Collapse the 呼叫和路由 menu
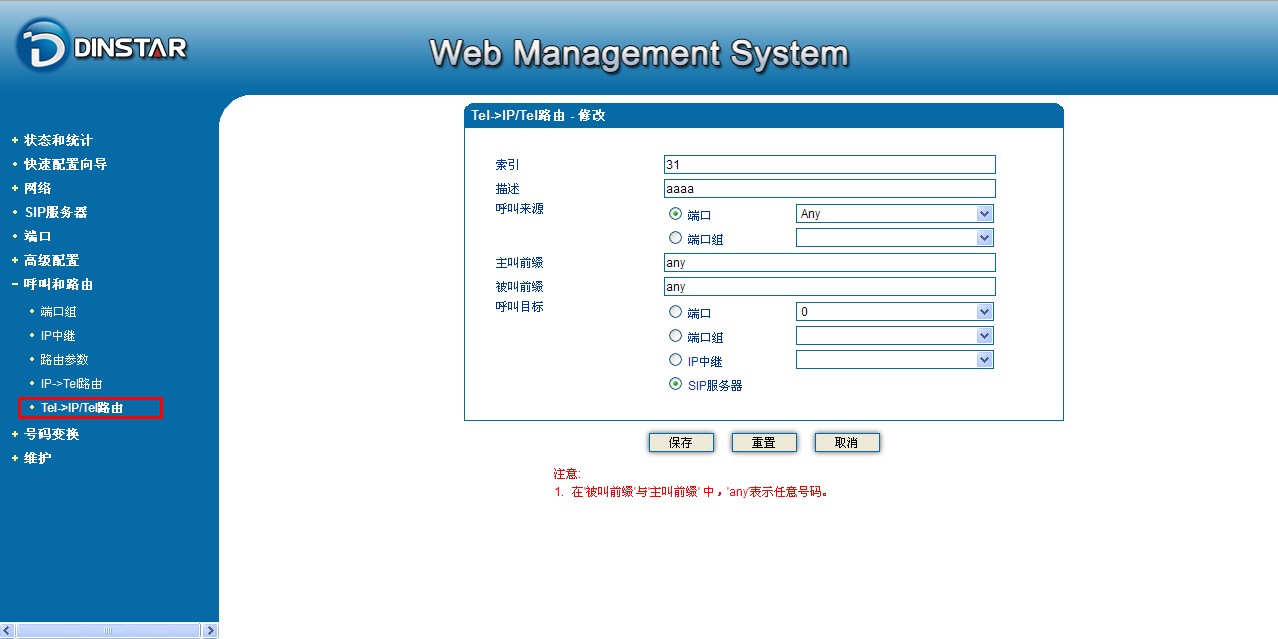 click(x=58, y=284)
